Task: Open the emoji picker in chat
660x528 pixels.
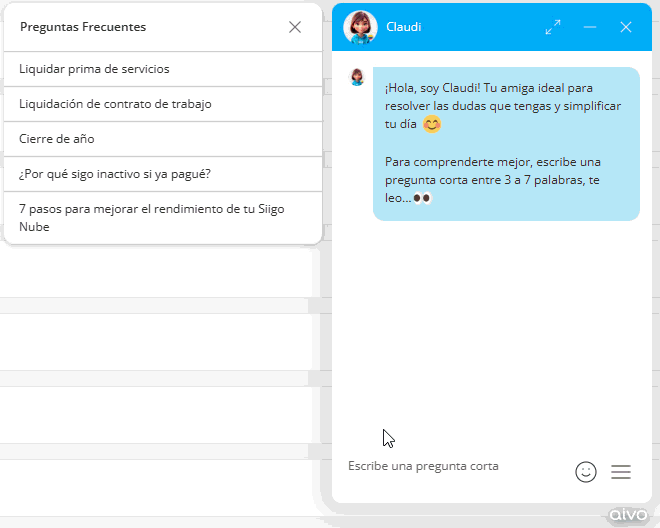Action: (x=586, y=472)
